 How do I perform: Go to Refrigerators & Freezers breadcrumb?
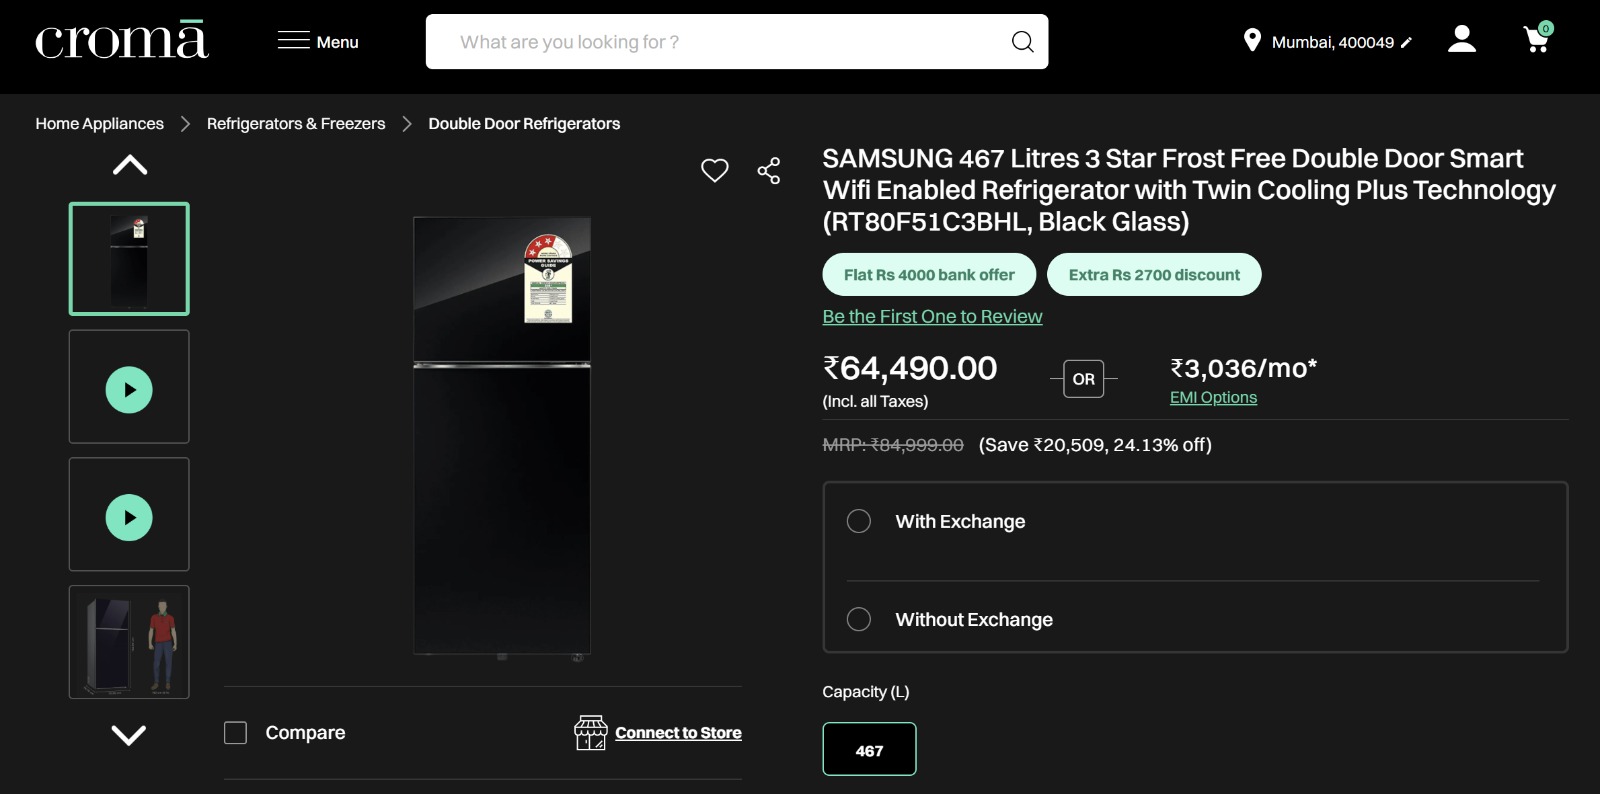coord(296,124)
